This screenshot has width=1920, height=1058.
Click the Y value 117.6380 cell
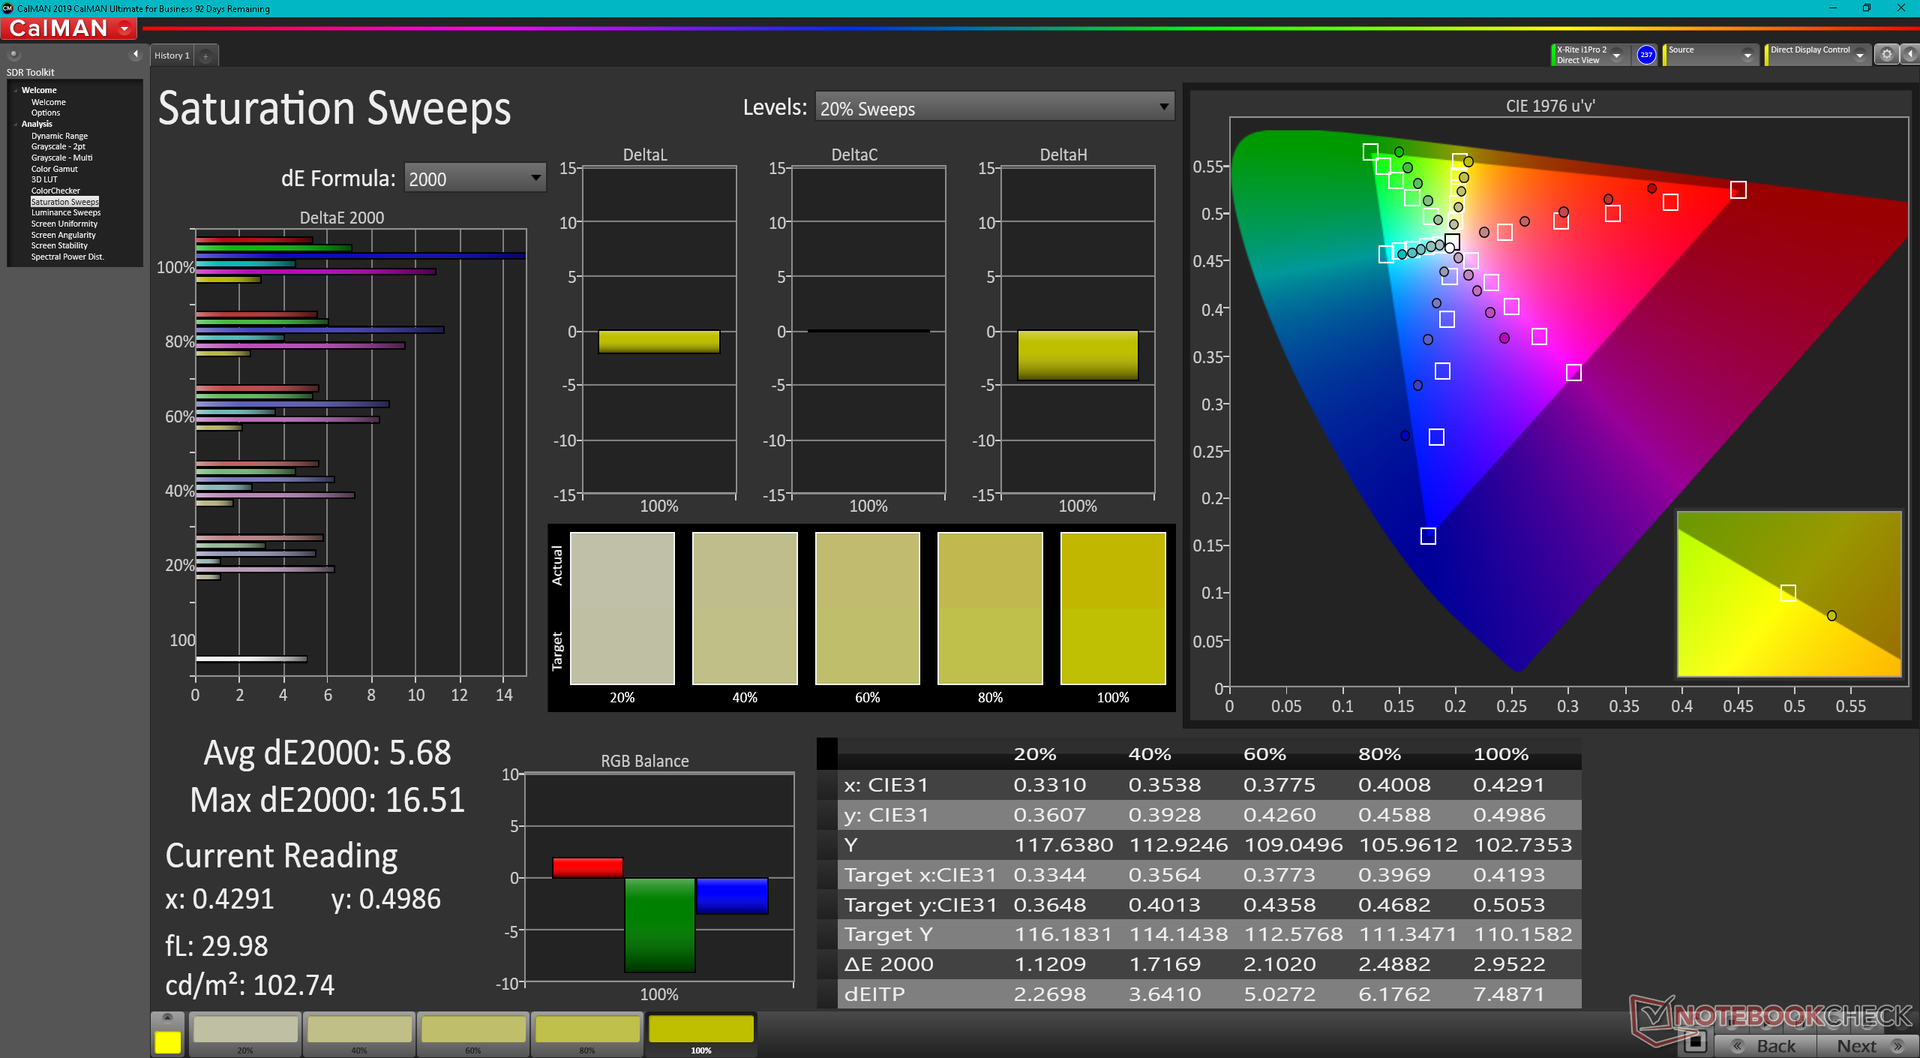click(x=1063, y=845)
